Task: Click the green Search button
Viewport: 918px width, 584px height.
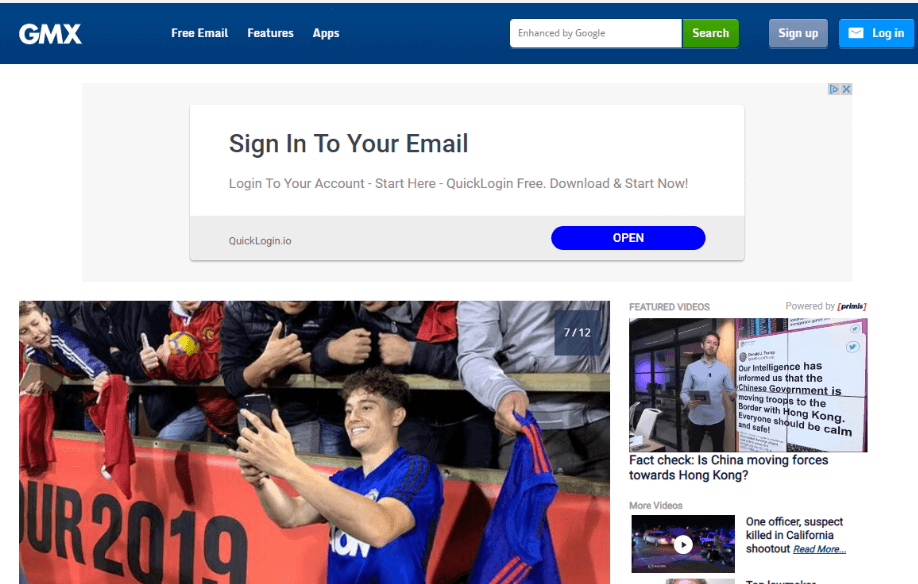Action: (x=710, y=33)
